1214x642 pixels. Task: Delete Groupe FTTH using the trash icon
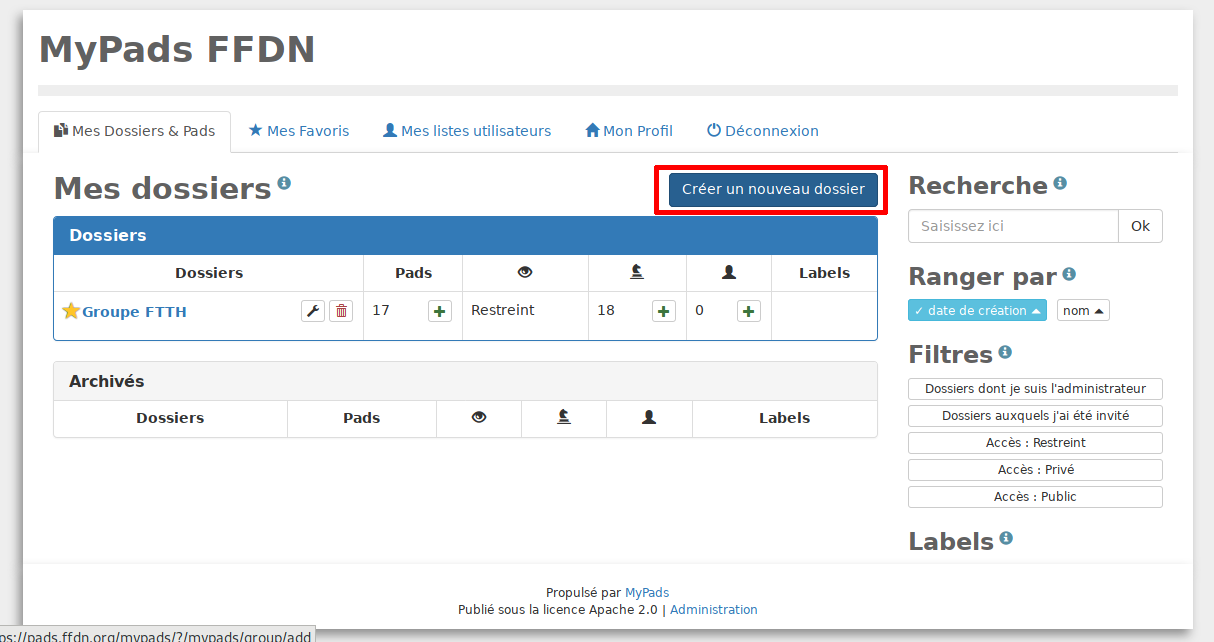[x=341, y=311]
